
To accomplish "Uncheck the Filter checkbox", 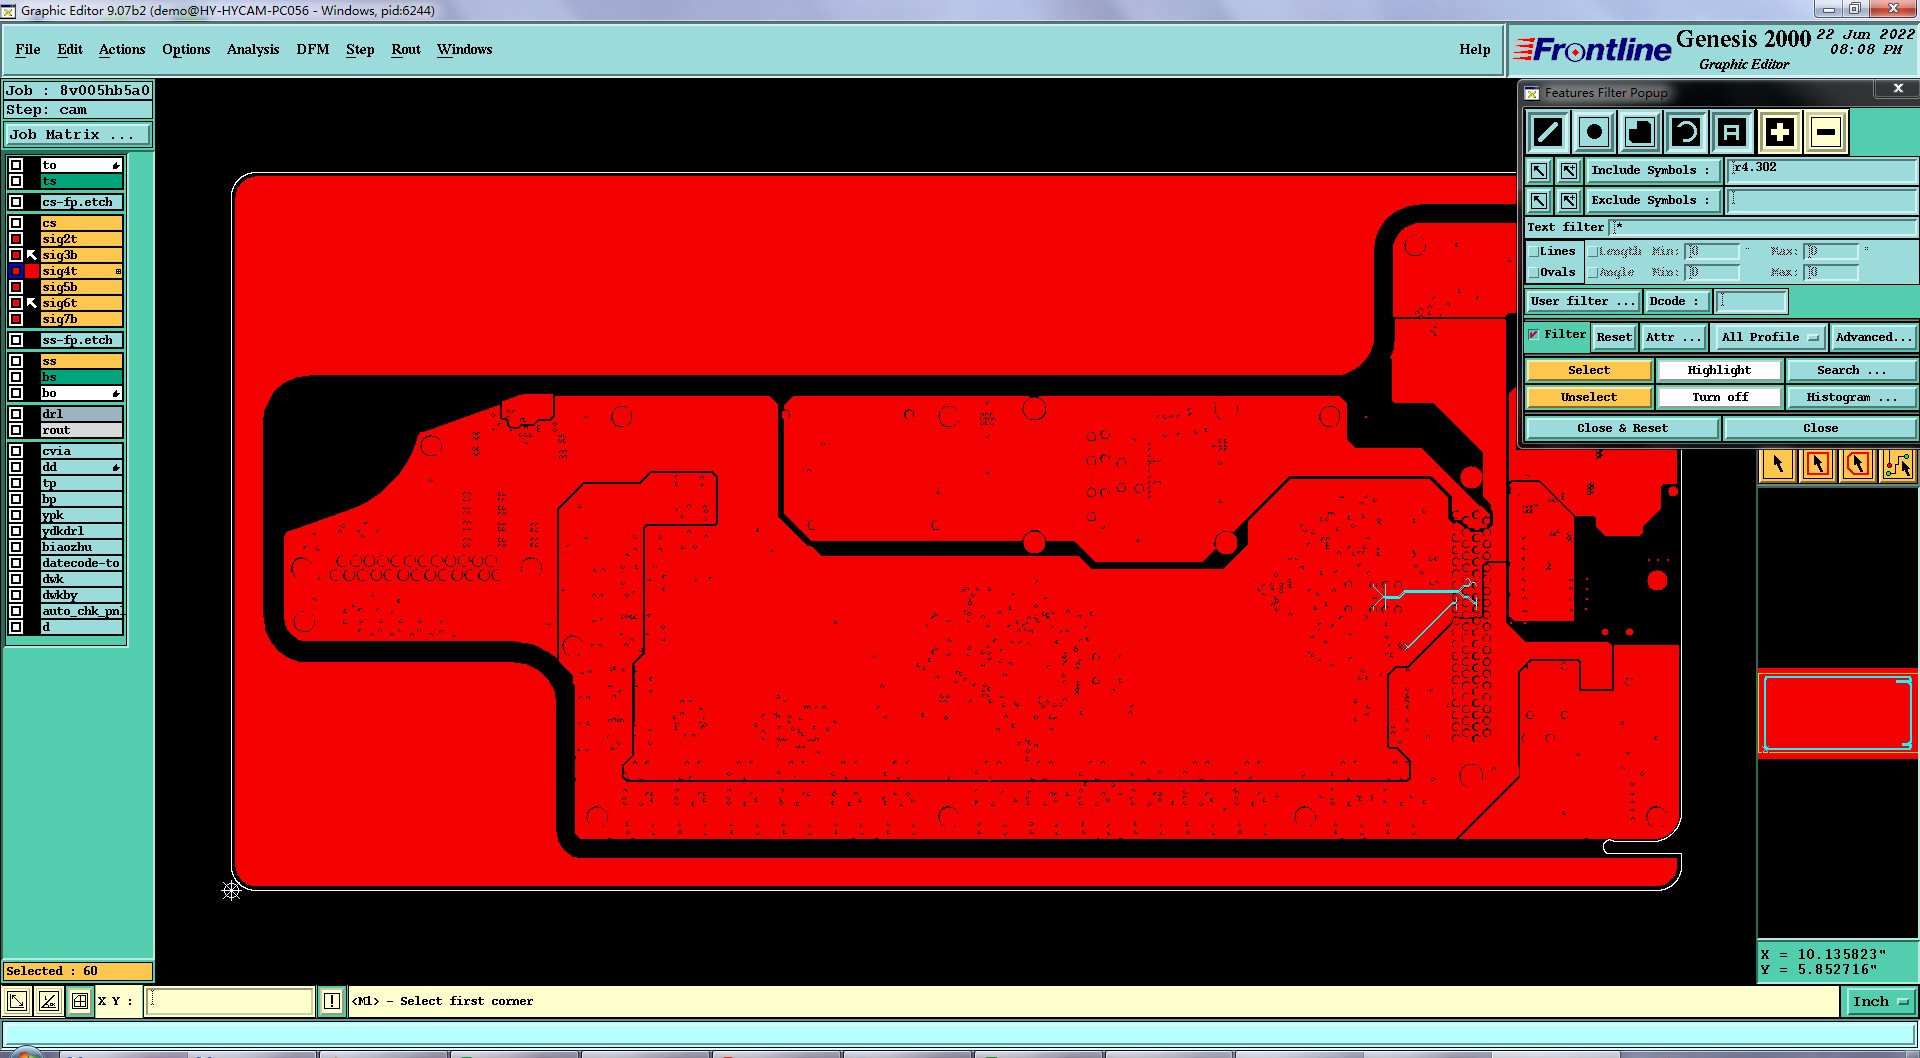I will click(x=1534, y=335).
